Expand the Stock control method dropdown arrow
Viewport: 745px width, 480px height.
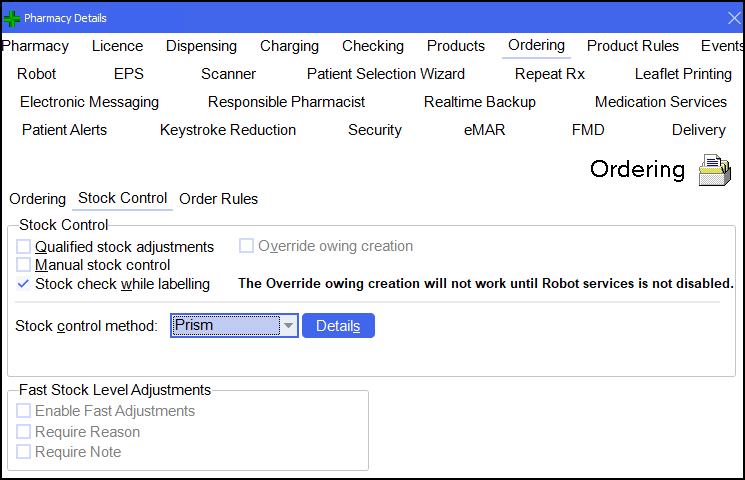[288, 325]
